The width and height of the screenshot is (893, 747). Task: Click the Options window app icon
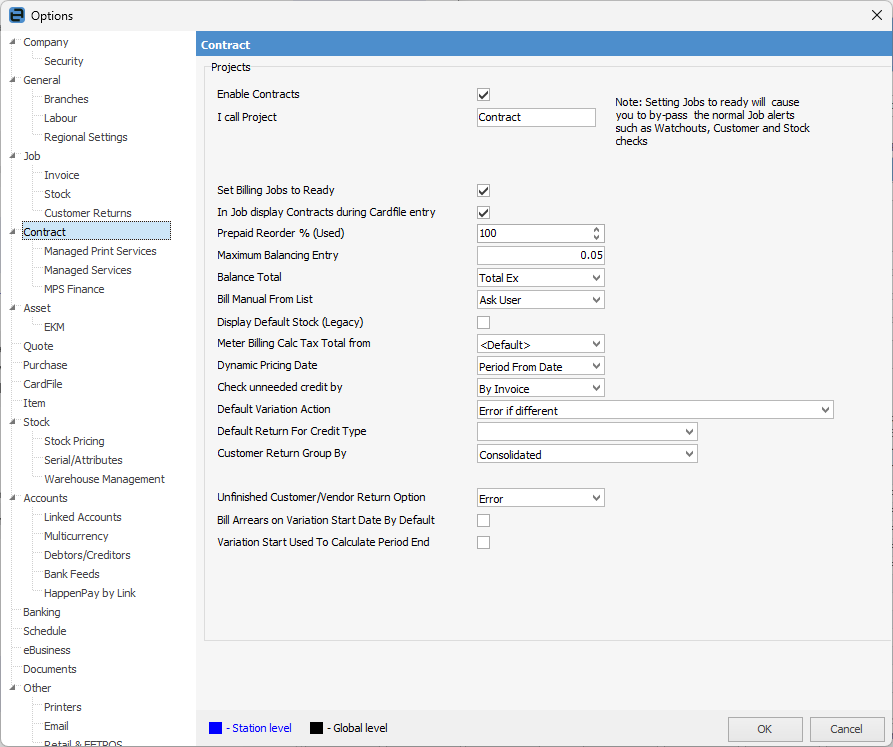coord(16,15)
